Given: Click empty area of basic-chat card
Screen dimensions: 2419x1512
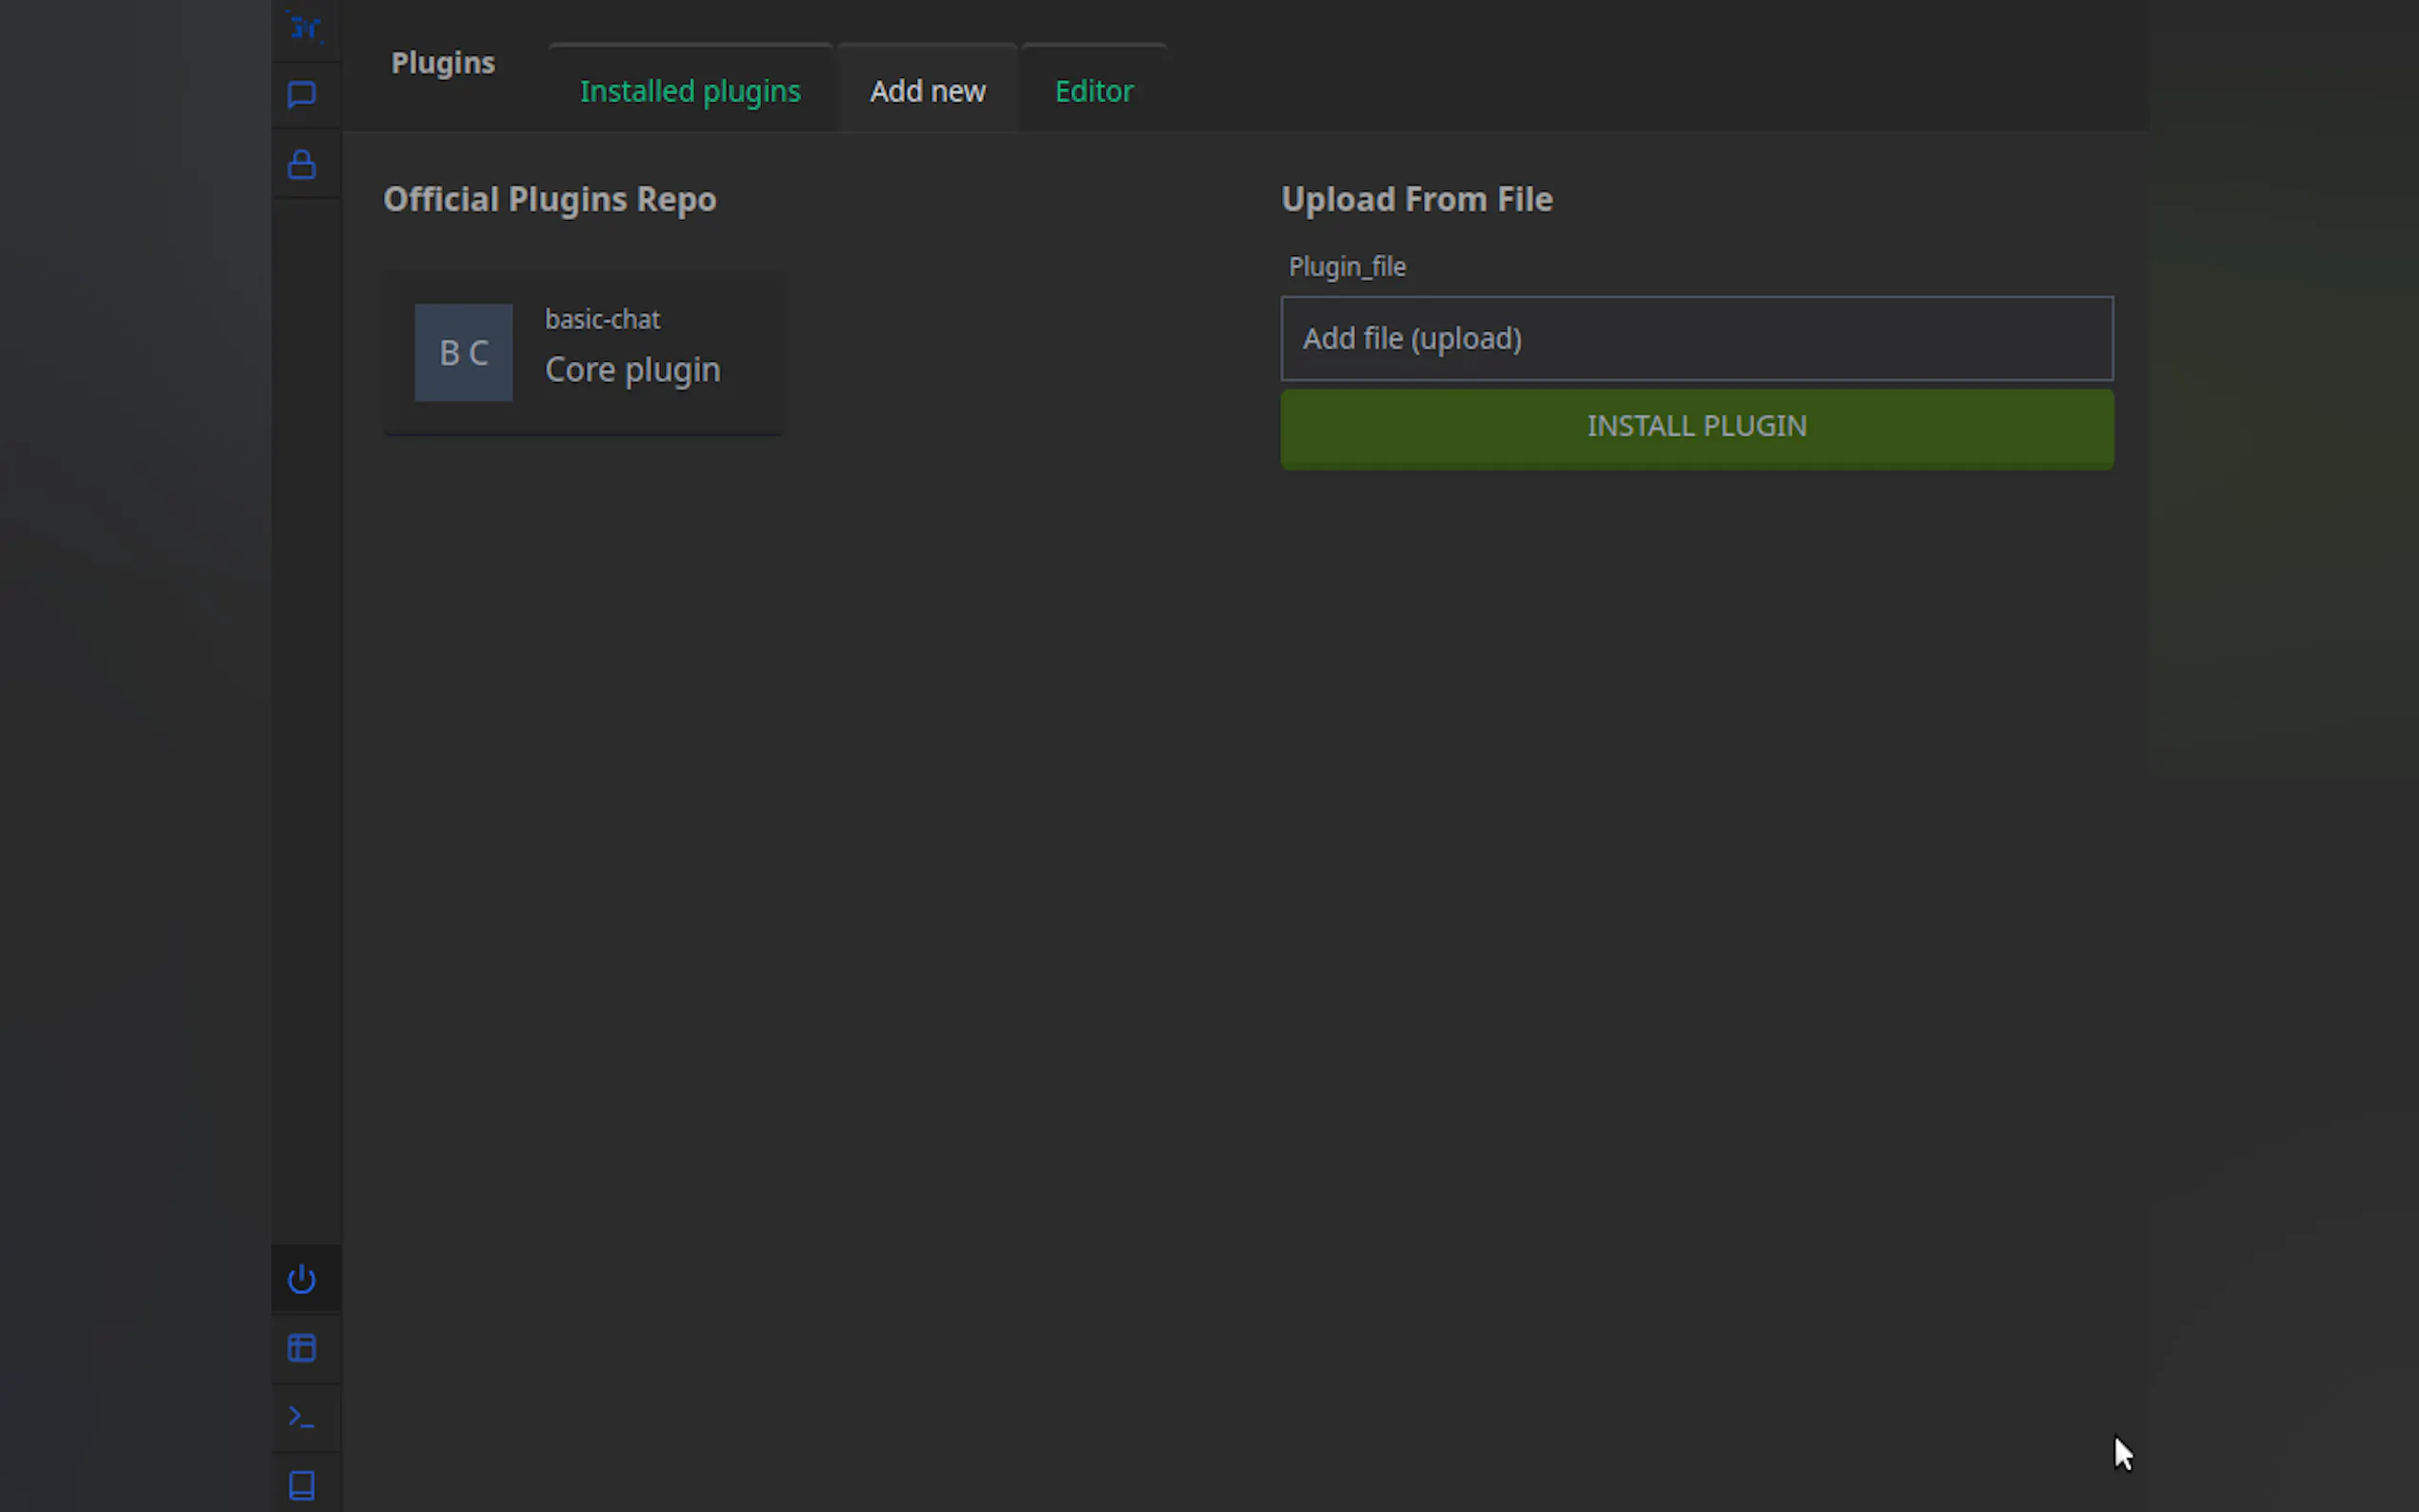Looking at the screenshot, I should tap(750, 410).
